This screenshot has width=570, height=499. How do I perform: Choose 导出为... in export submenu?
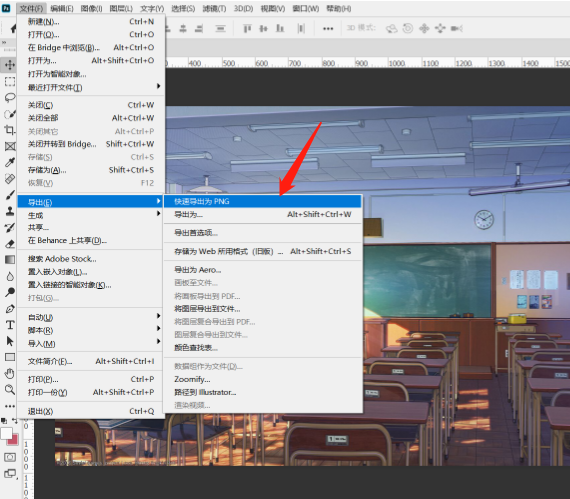(262, 214)
